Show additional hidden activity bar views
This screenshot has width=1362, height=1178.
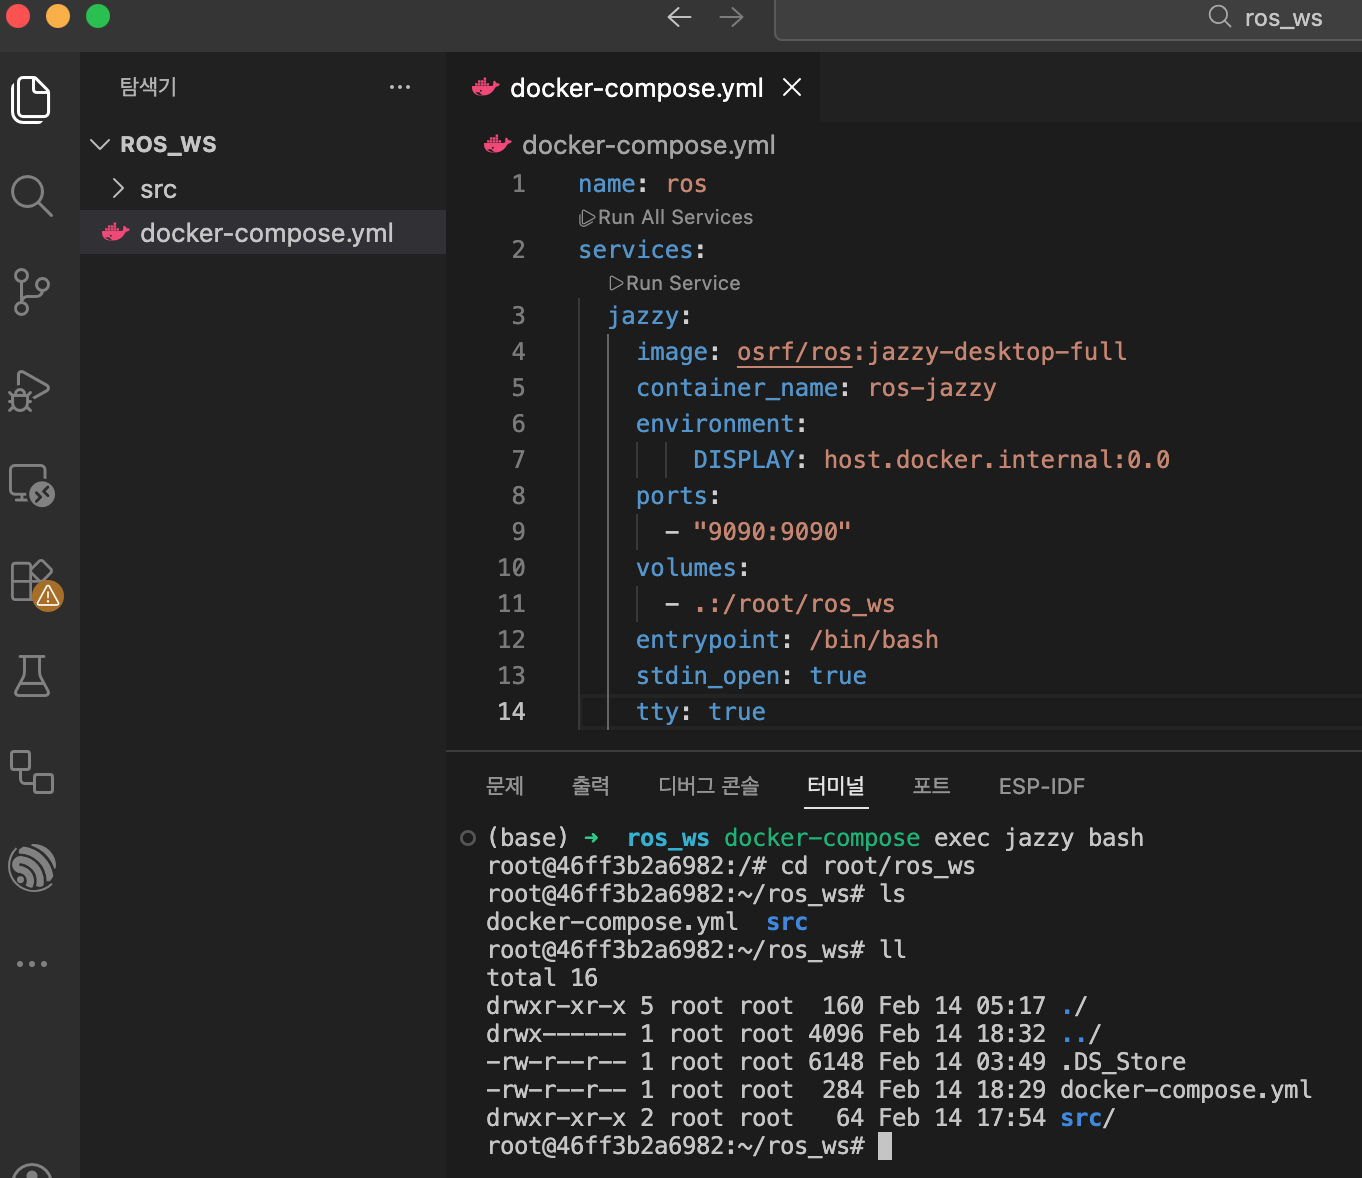click(x=31, y=964)
